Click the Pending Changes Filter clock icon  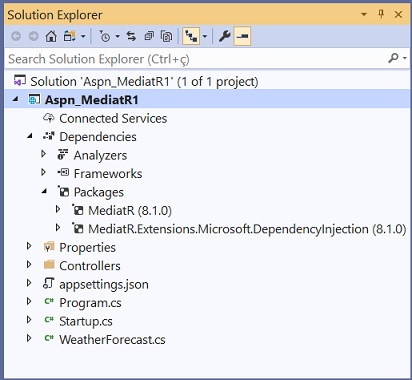pyautogui.click(x=105, y=36)
